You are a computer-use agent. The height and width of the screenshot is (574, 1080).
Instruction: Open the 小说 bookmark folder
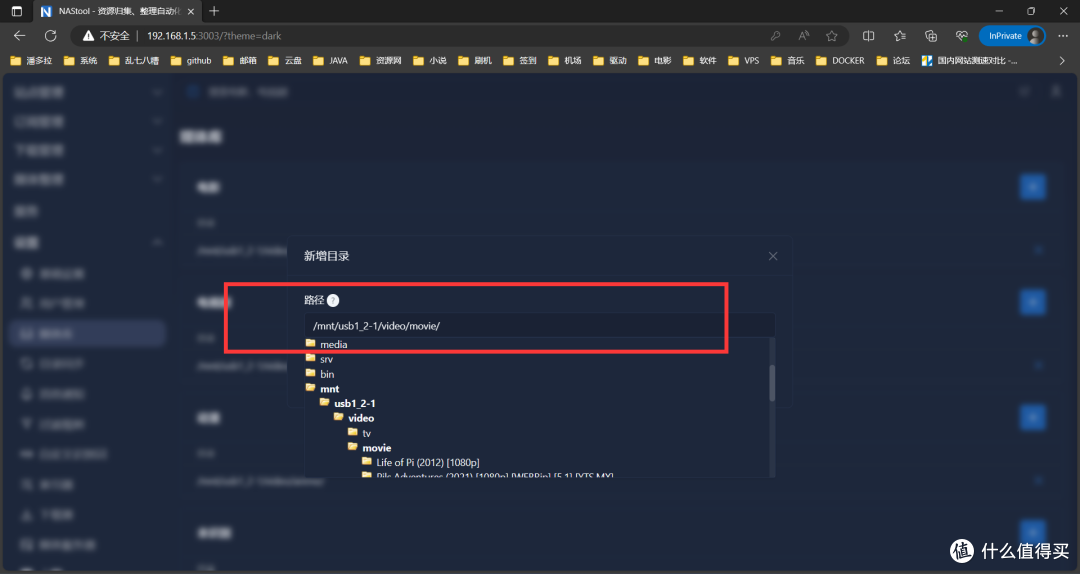point(430,61)
